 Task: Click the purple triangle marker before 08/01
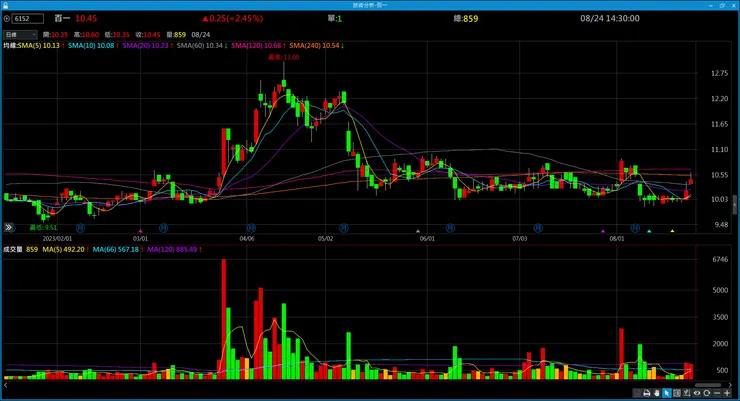pyautogui.click(x=603, y=231)
